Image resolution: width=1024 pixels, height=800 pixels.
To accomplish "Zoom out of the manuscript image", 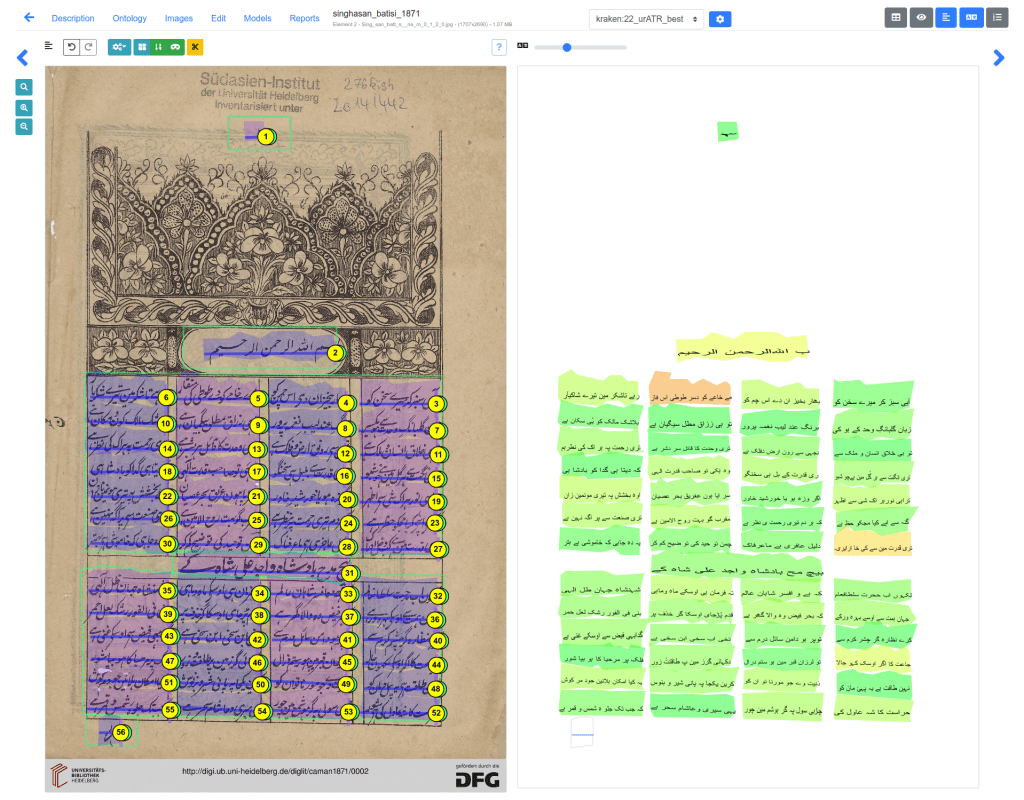I will (24, 127).
